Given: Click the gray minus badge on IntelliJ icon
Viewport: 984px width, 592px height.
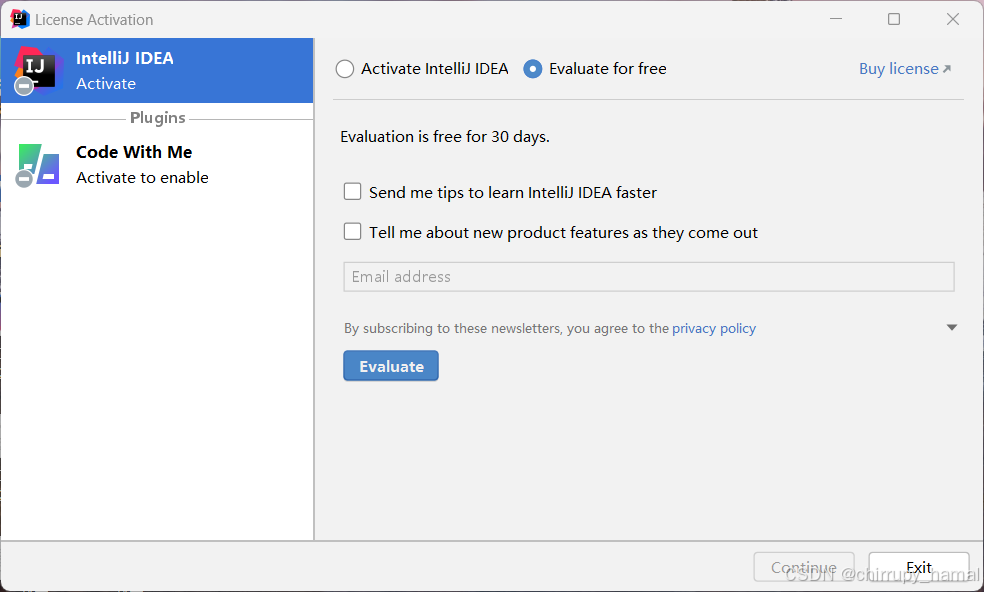Looking at the screenshot, I should click(x=24, y=86).
